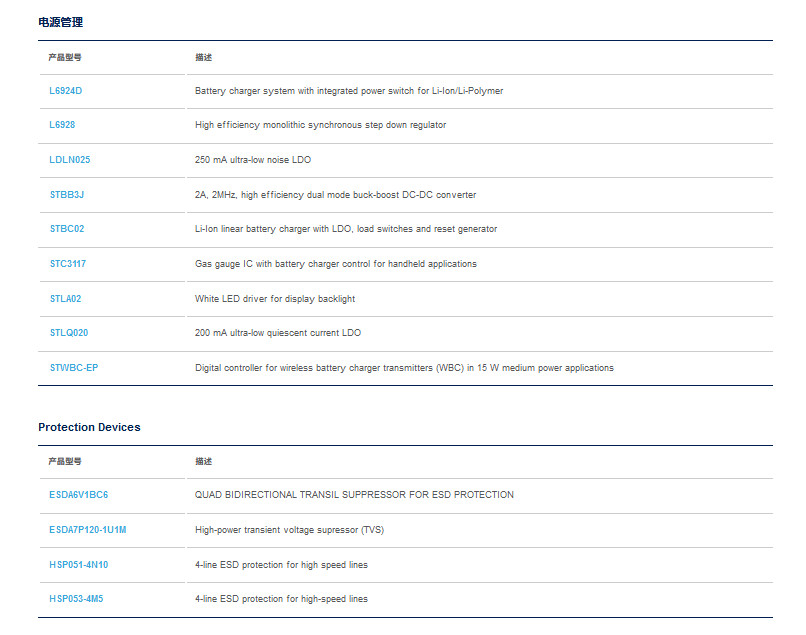The height and width of the screenshot is (635, 806).
Task: Open the STLQ020 LDO link
Action: [x=69, y=333]
